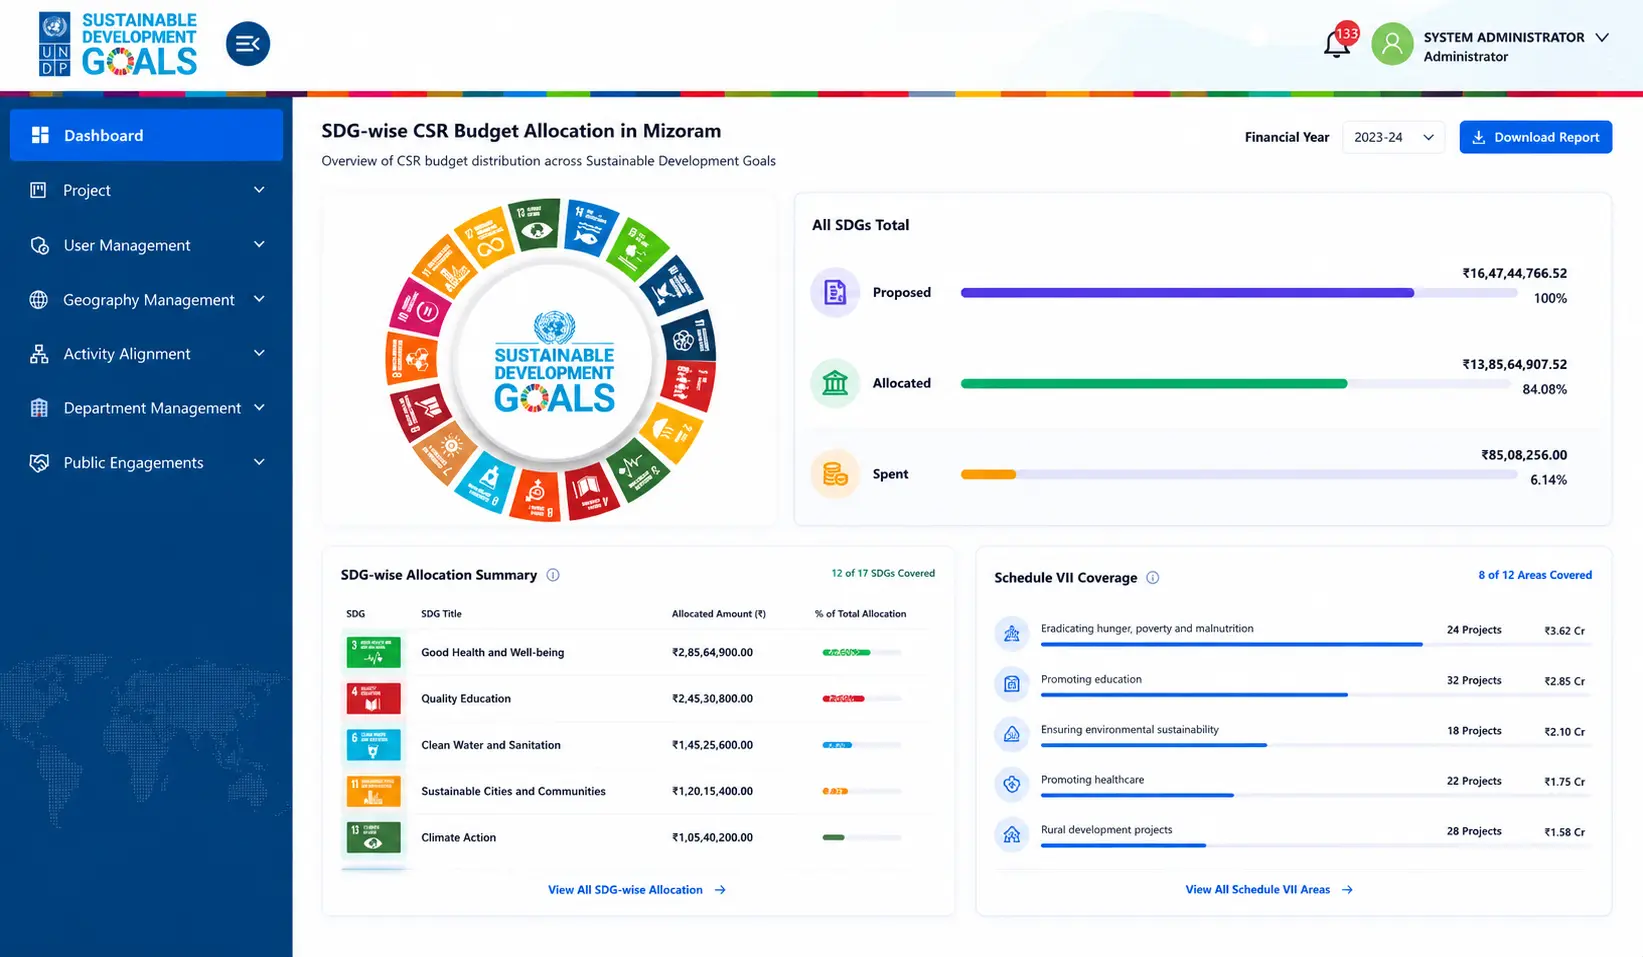Follow View All Schedule VII Areas link
The width and height of the screenshot is (1643, 957).
(x=1269, y=889)
